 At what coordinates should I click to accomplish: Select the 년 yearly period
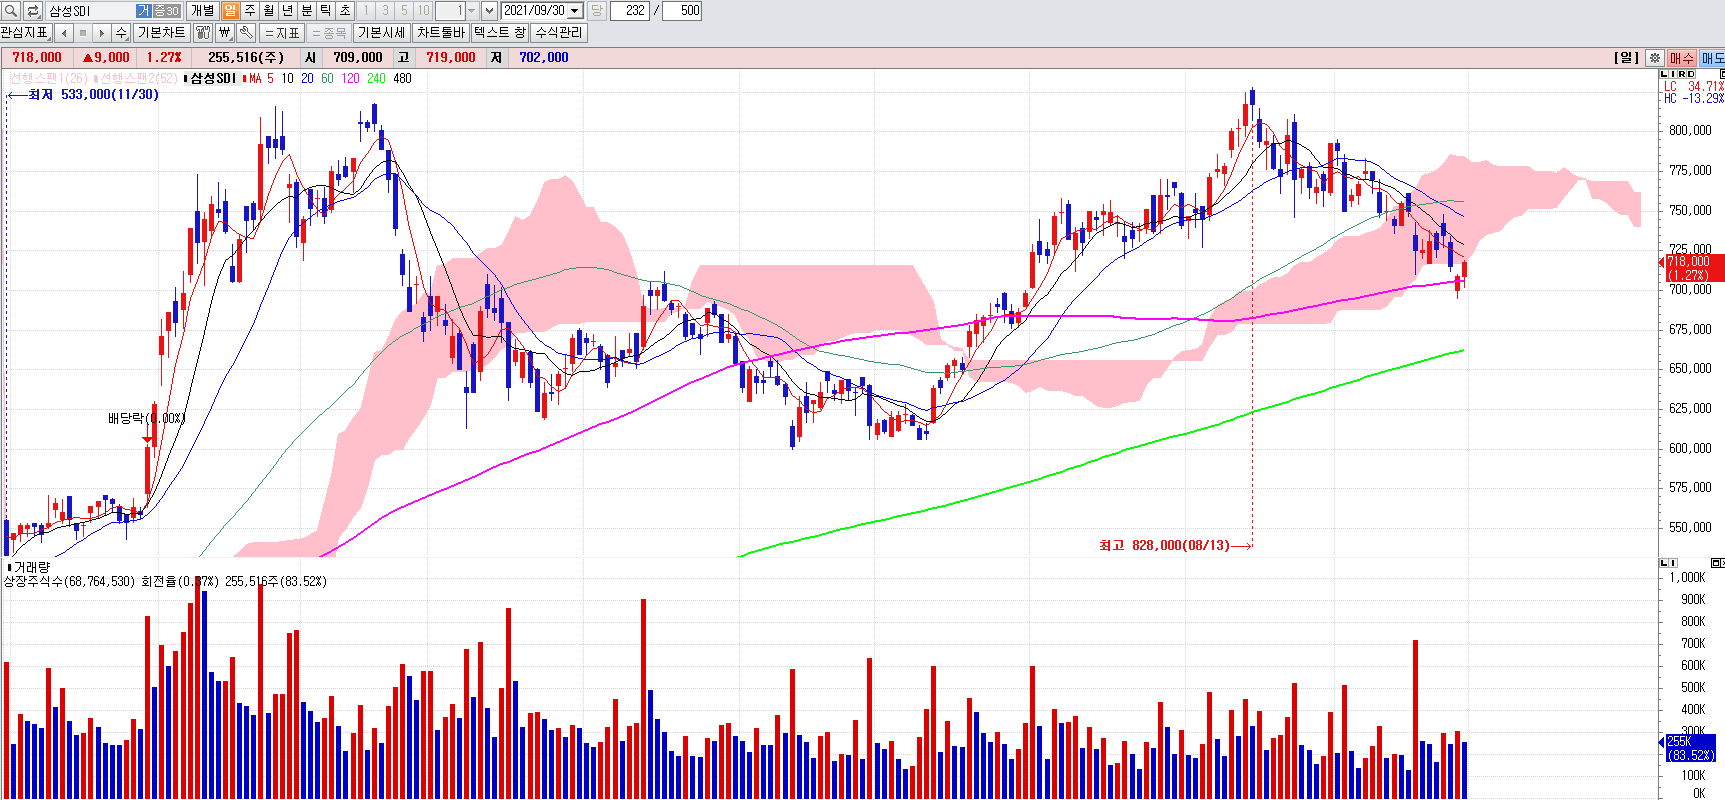point(287,11)
